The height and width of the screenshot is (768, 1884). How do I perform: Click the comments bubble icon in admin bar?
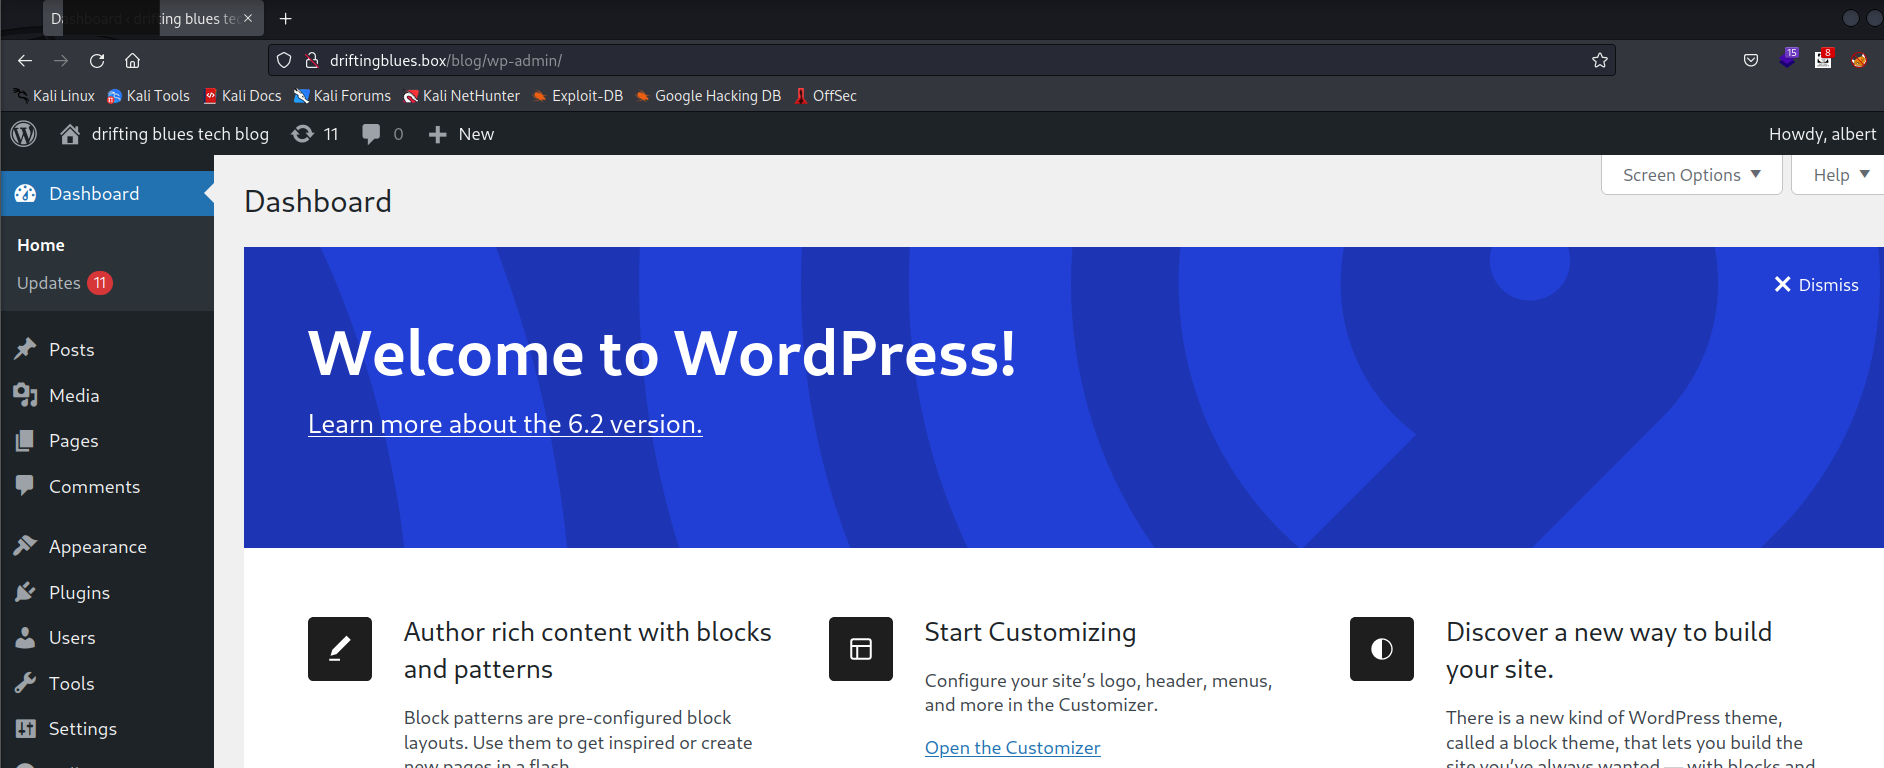(x=371, y=134)
